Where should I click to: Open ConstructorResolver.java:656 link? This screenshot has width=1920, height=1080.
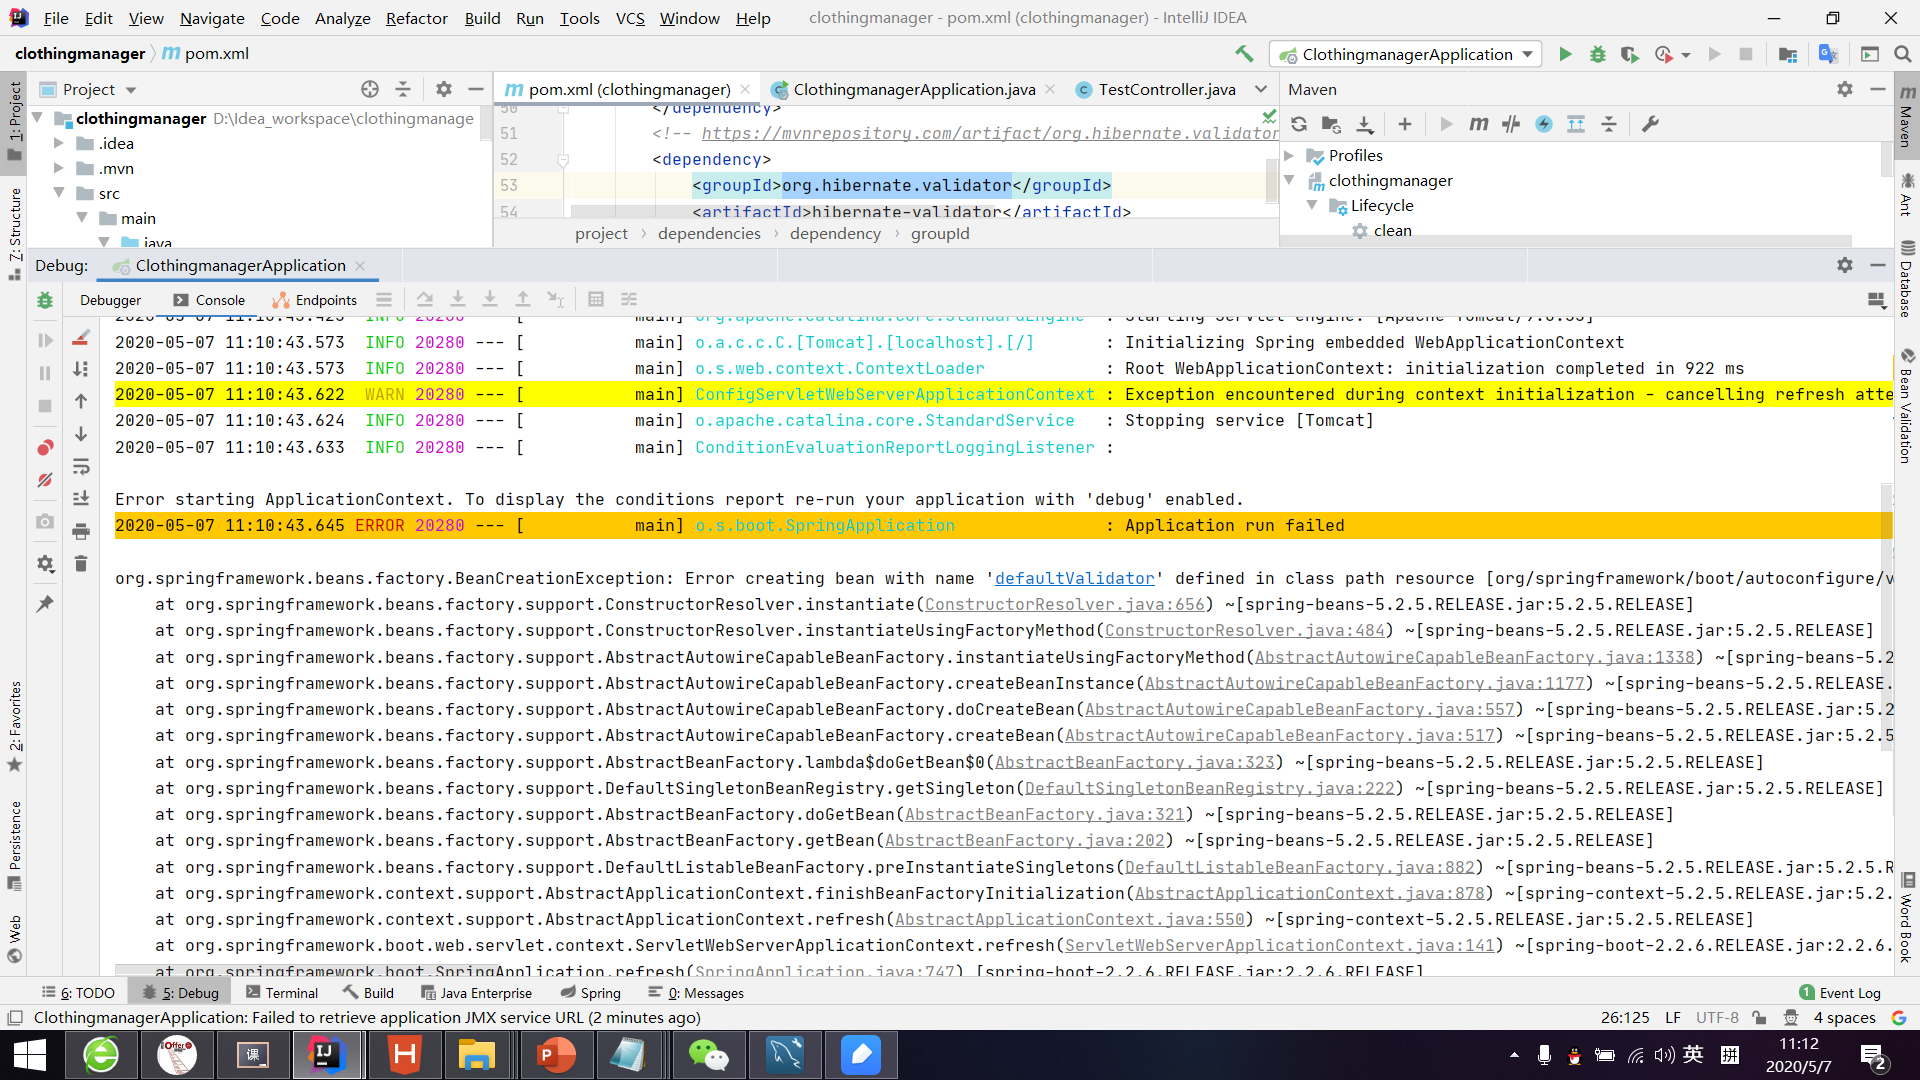pyautogui.click(x=1064, y=604)
